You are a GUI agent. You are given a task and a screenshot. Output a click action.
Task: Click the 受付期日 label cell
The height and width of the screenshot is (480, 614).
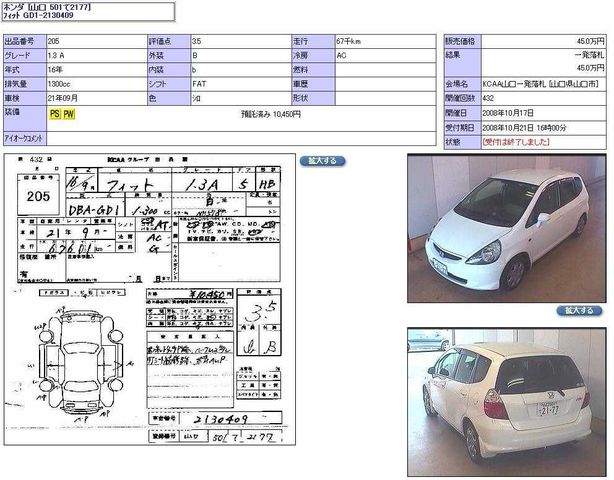click(x=463, y=127)
